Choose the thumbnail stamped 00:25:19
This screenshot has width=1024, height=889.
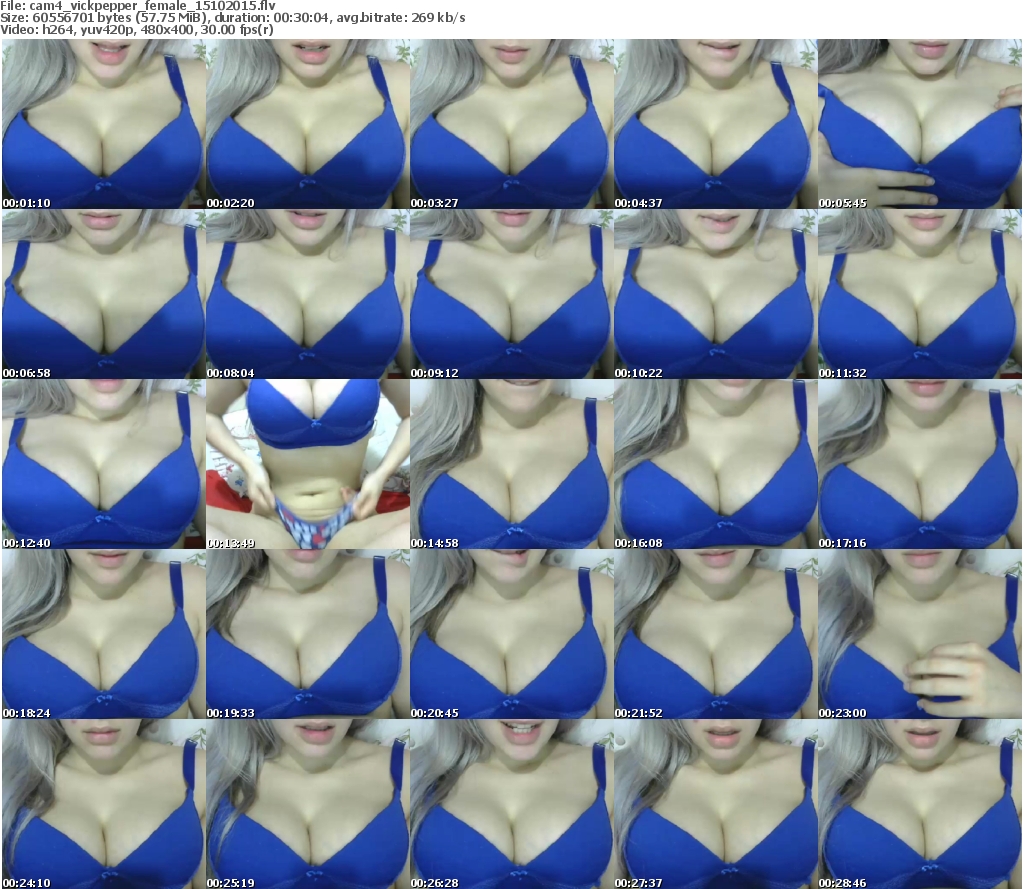tap(308, 803)
